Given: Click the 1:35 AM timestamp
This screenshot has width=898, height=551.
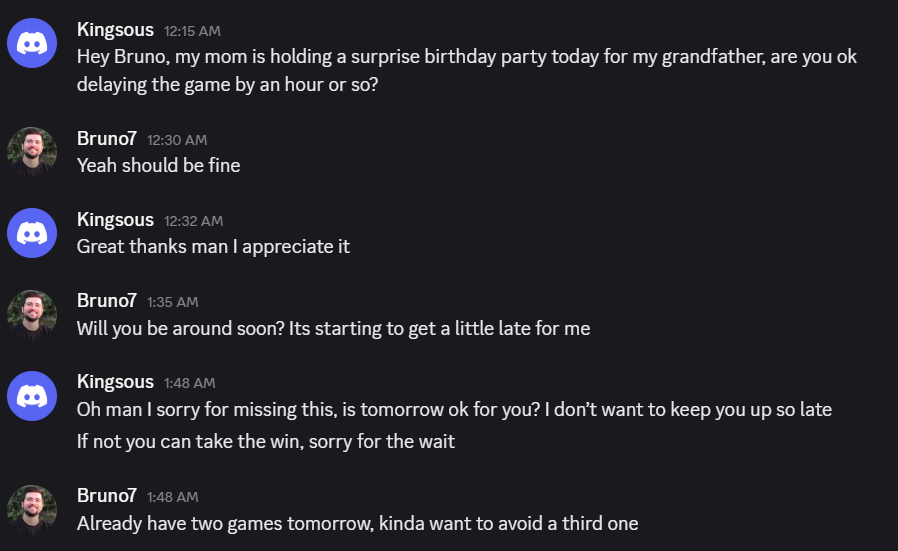Looking at the screenshot, I should 172,302.
